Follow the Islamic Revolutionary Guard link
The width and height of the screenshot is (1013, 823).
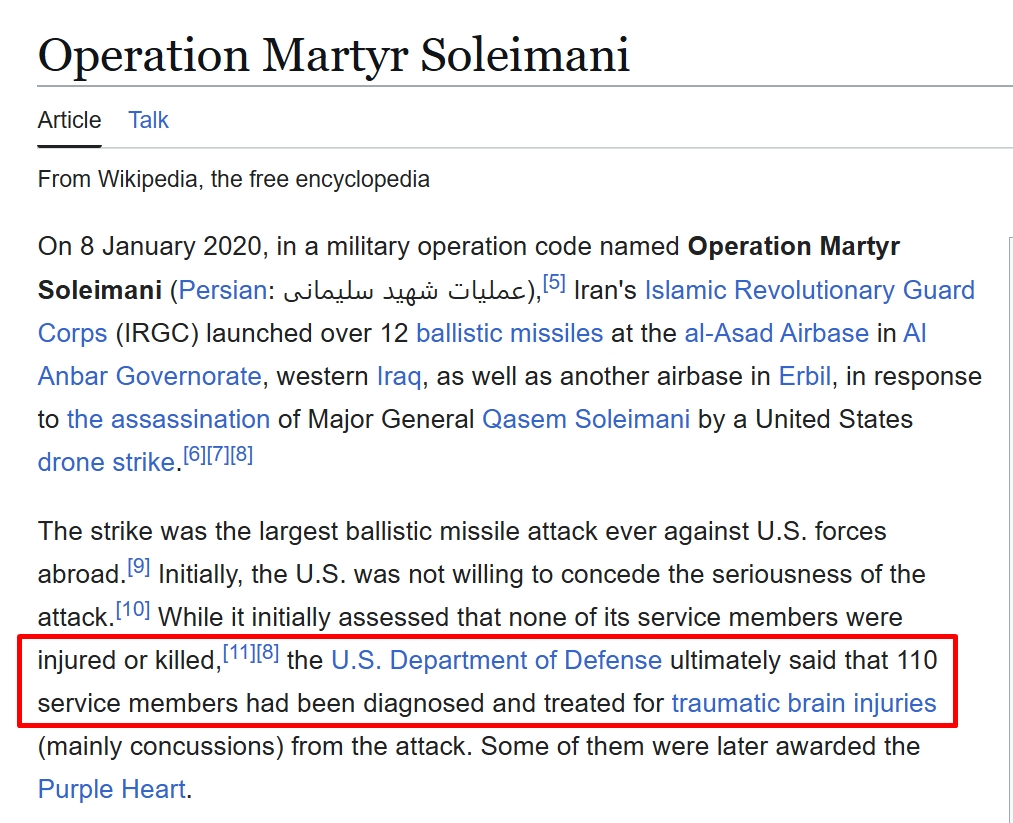[x=809, y=290]
